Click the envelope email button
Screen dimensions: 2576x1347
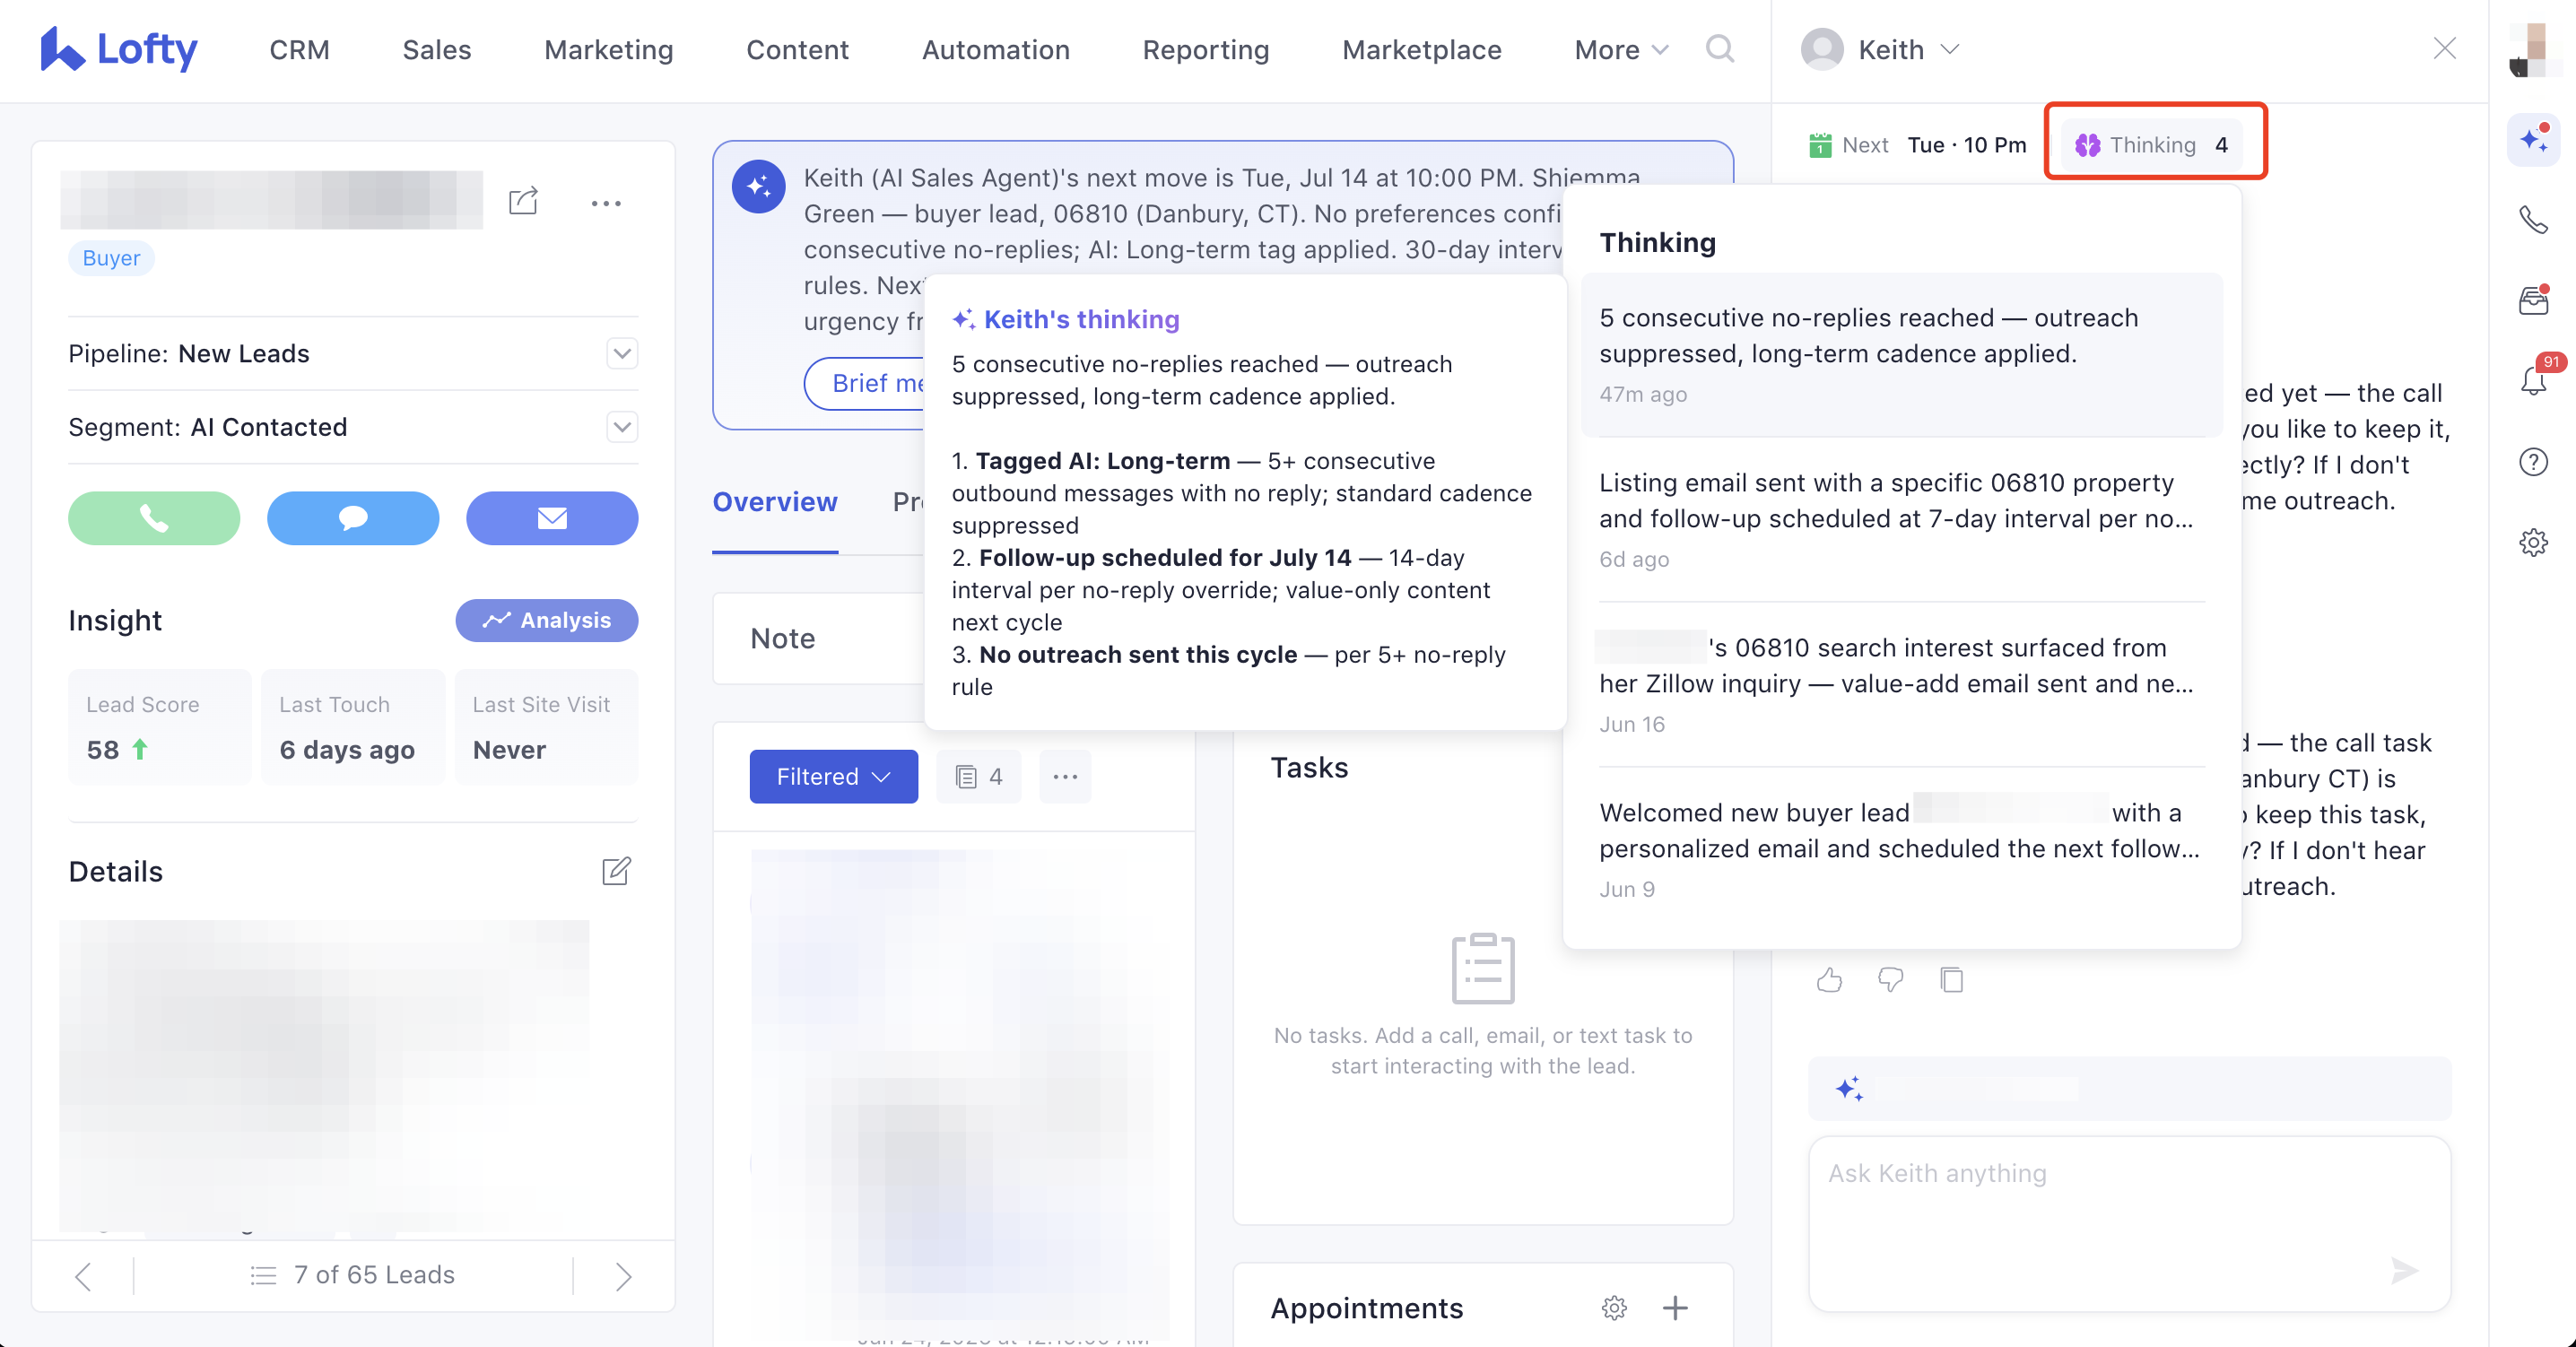[552, 518]
